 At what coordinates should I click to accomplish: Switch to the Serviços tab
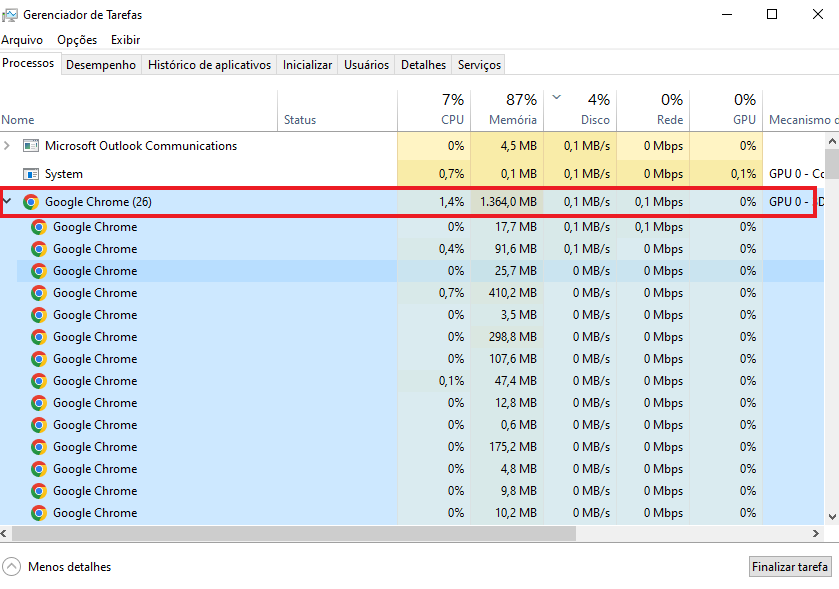click(x=479, y=65)
